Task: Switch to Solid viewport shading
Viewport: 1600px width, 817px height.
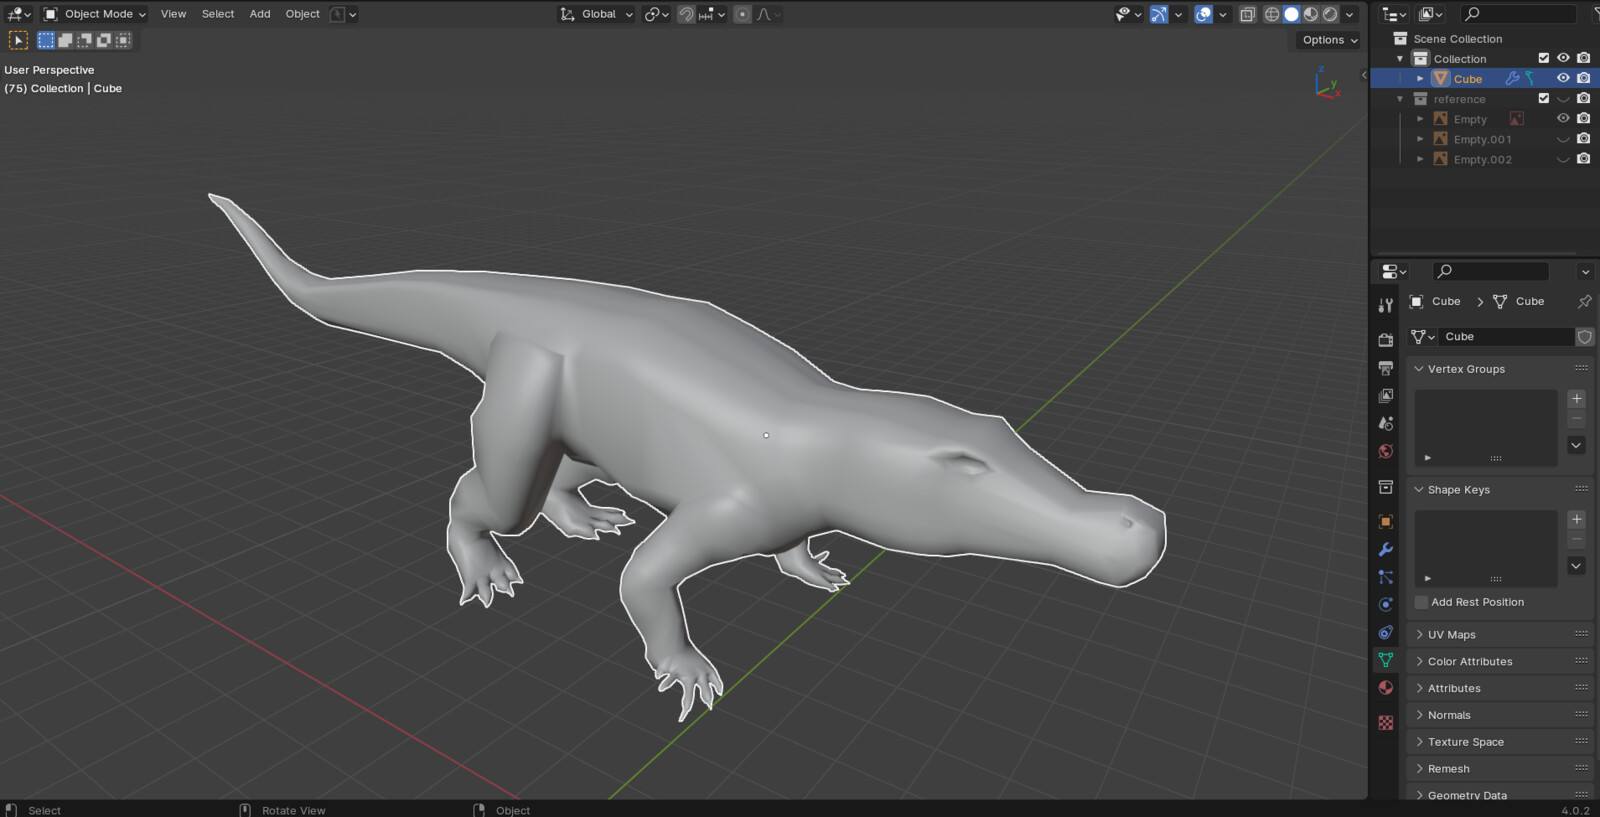Action: (x=1291, y=14)
